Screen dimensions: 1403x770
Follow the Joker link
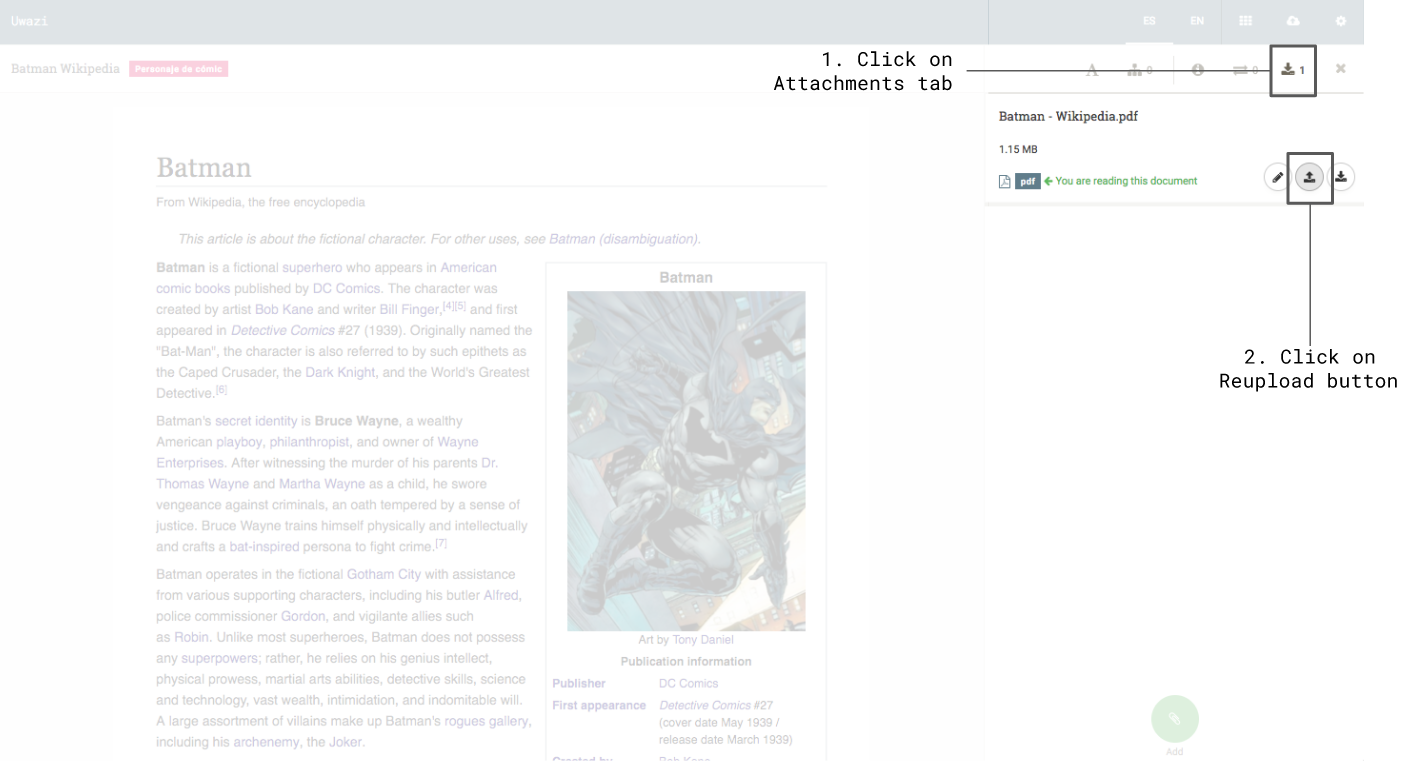(346, 742)
